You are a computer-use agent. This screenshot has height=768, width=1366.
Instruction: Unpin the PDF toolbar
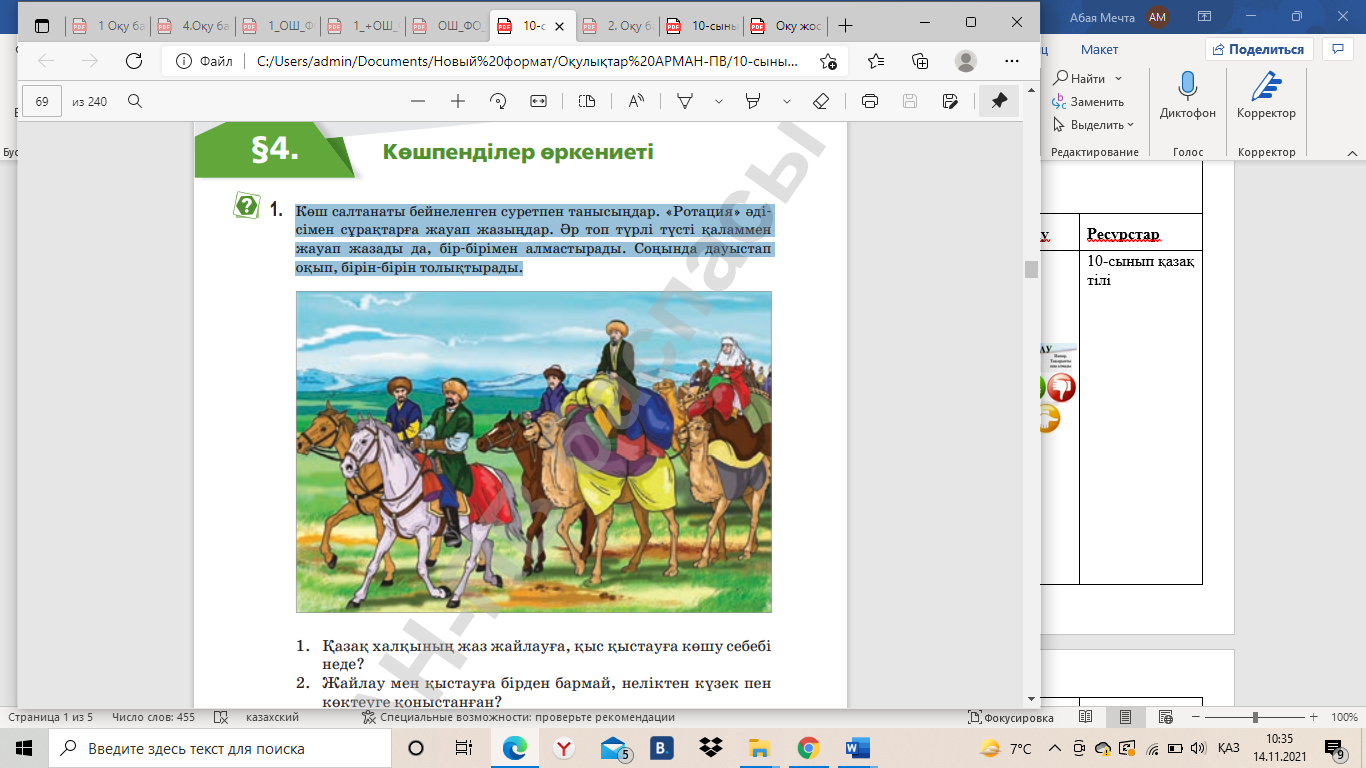click(999, 101)
